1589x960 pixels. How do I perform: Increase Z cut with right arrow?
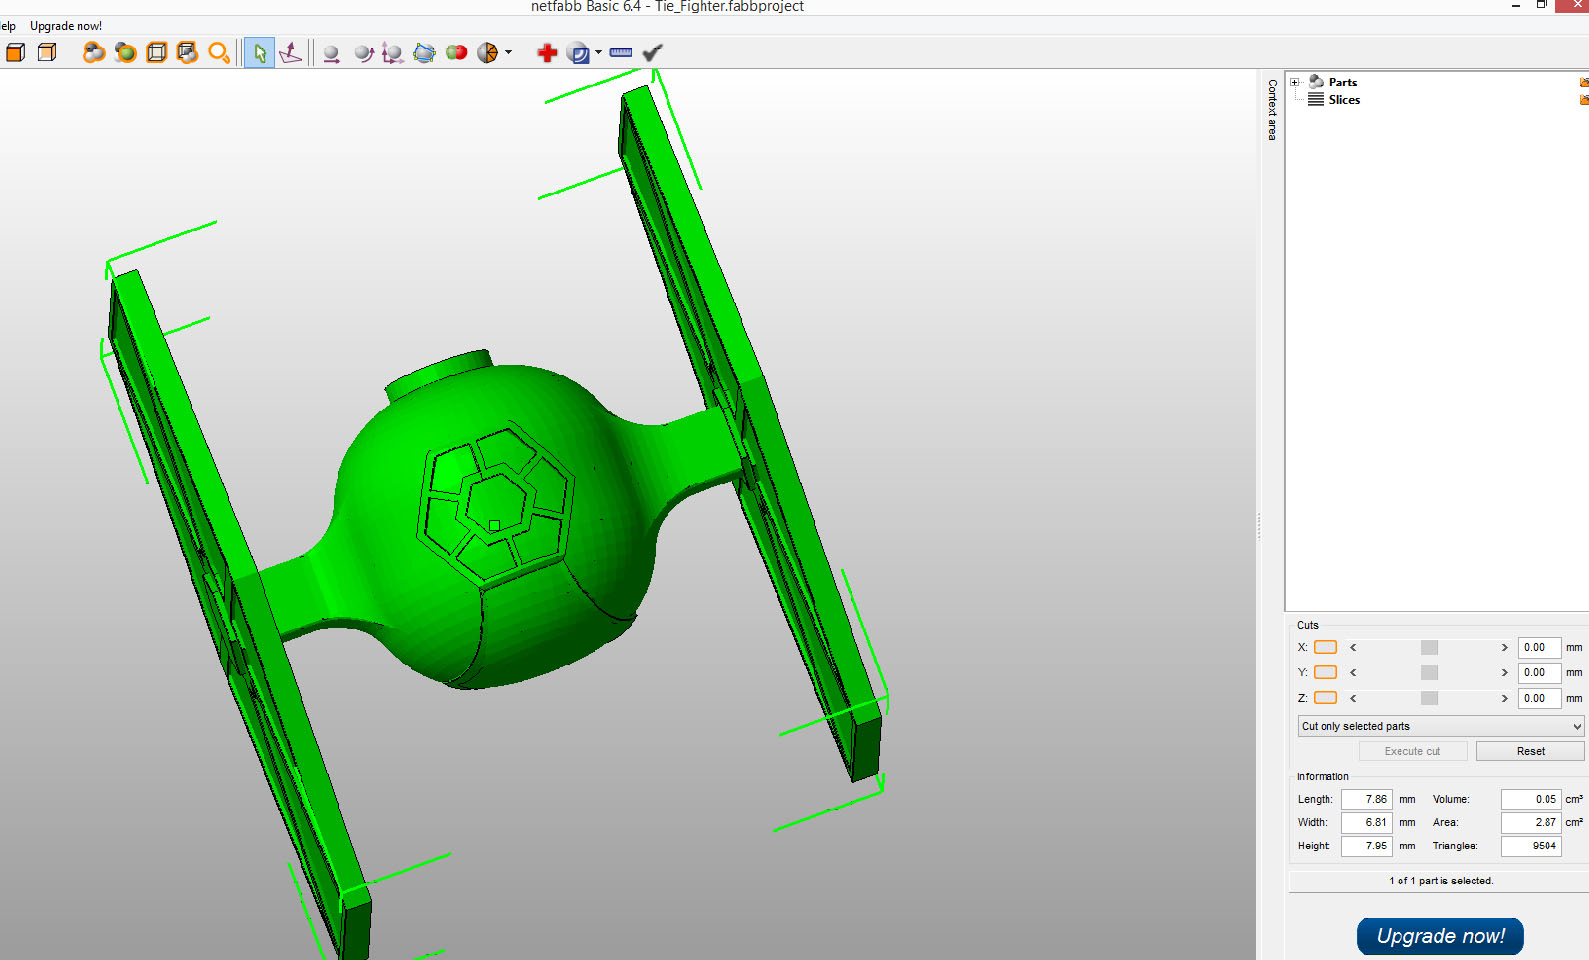click(1504, 698)
